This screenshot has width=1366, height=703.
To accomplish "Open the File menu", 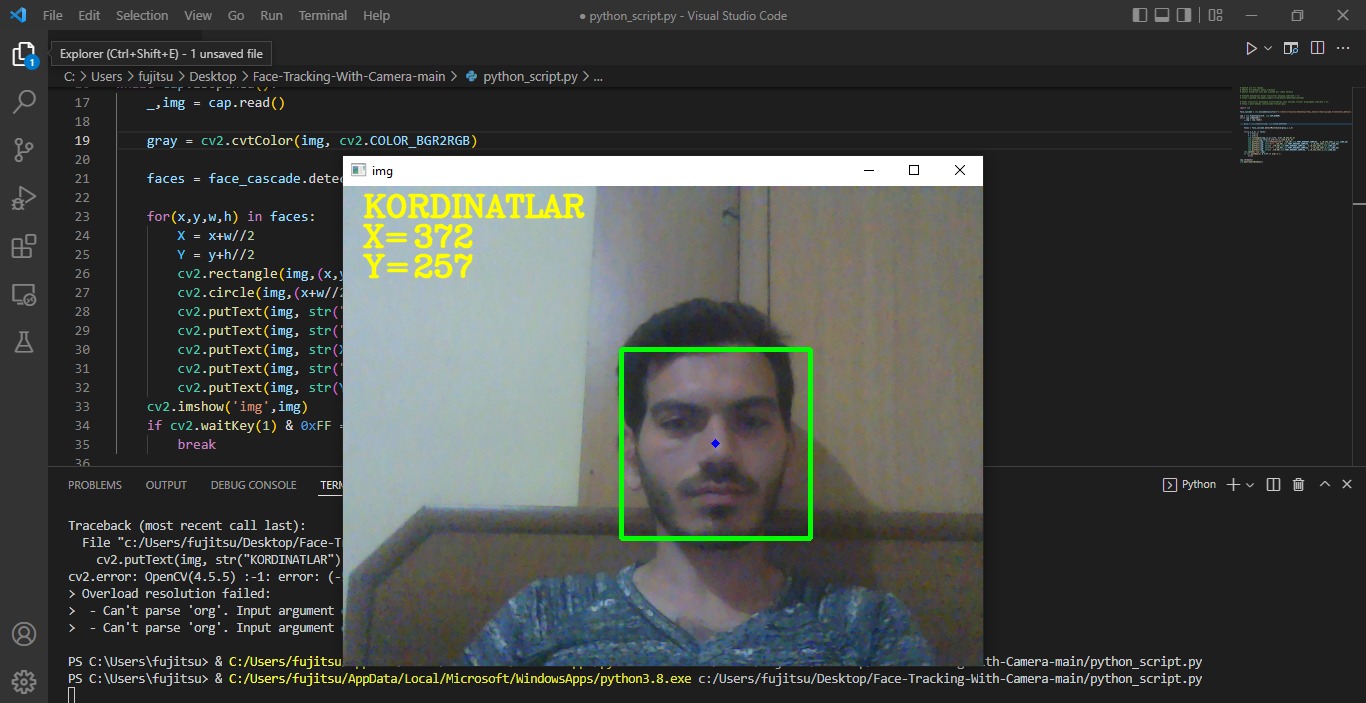I will click(x=53, y=15).
